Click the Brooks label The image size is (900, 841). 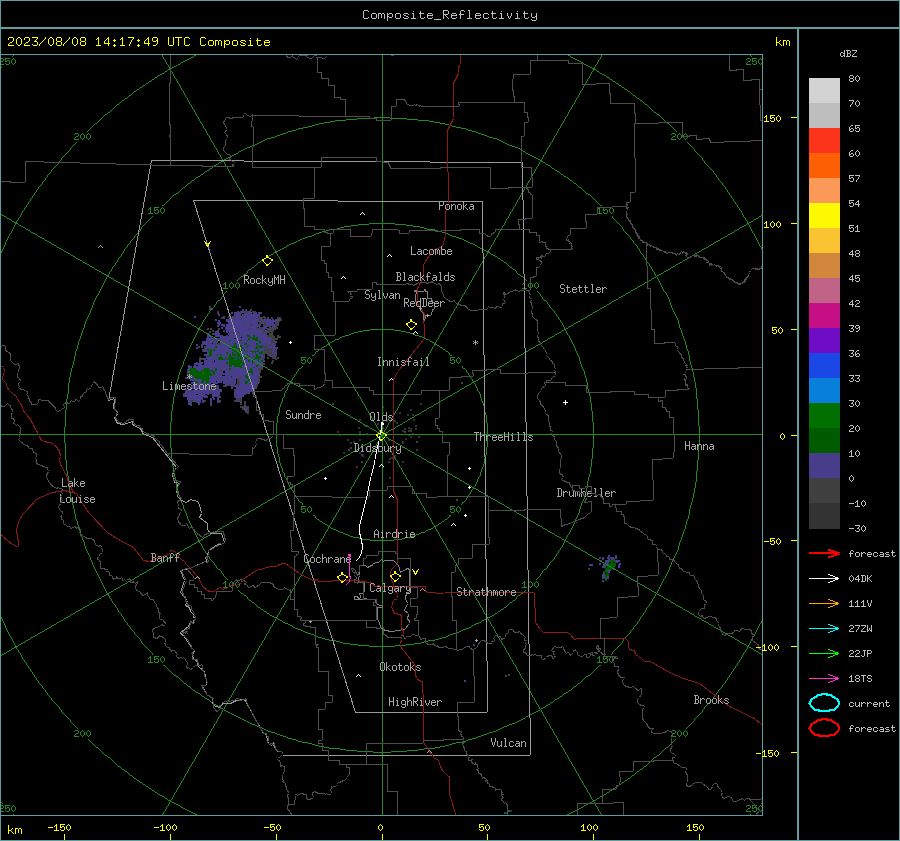[711, 700]
